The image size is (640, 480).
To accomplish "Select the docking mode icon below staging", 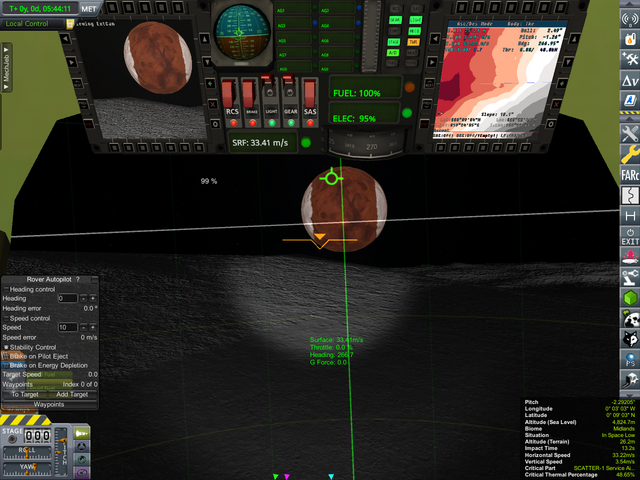I will pyautogui.click(x=82, y=446).
